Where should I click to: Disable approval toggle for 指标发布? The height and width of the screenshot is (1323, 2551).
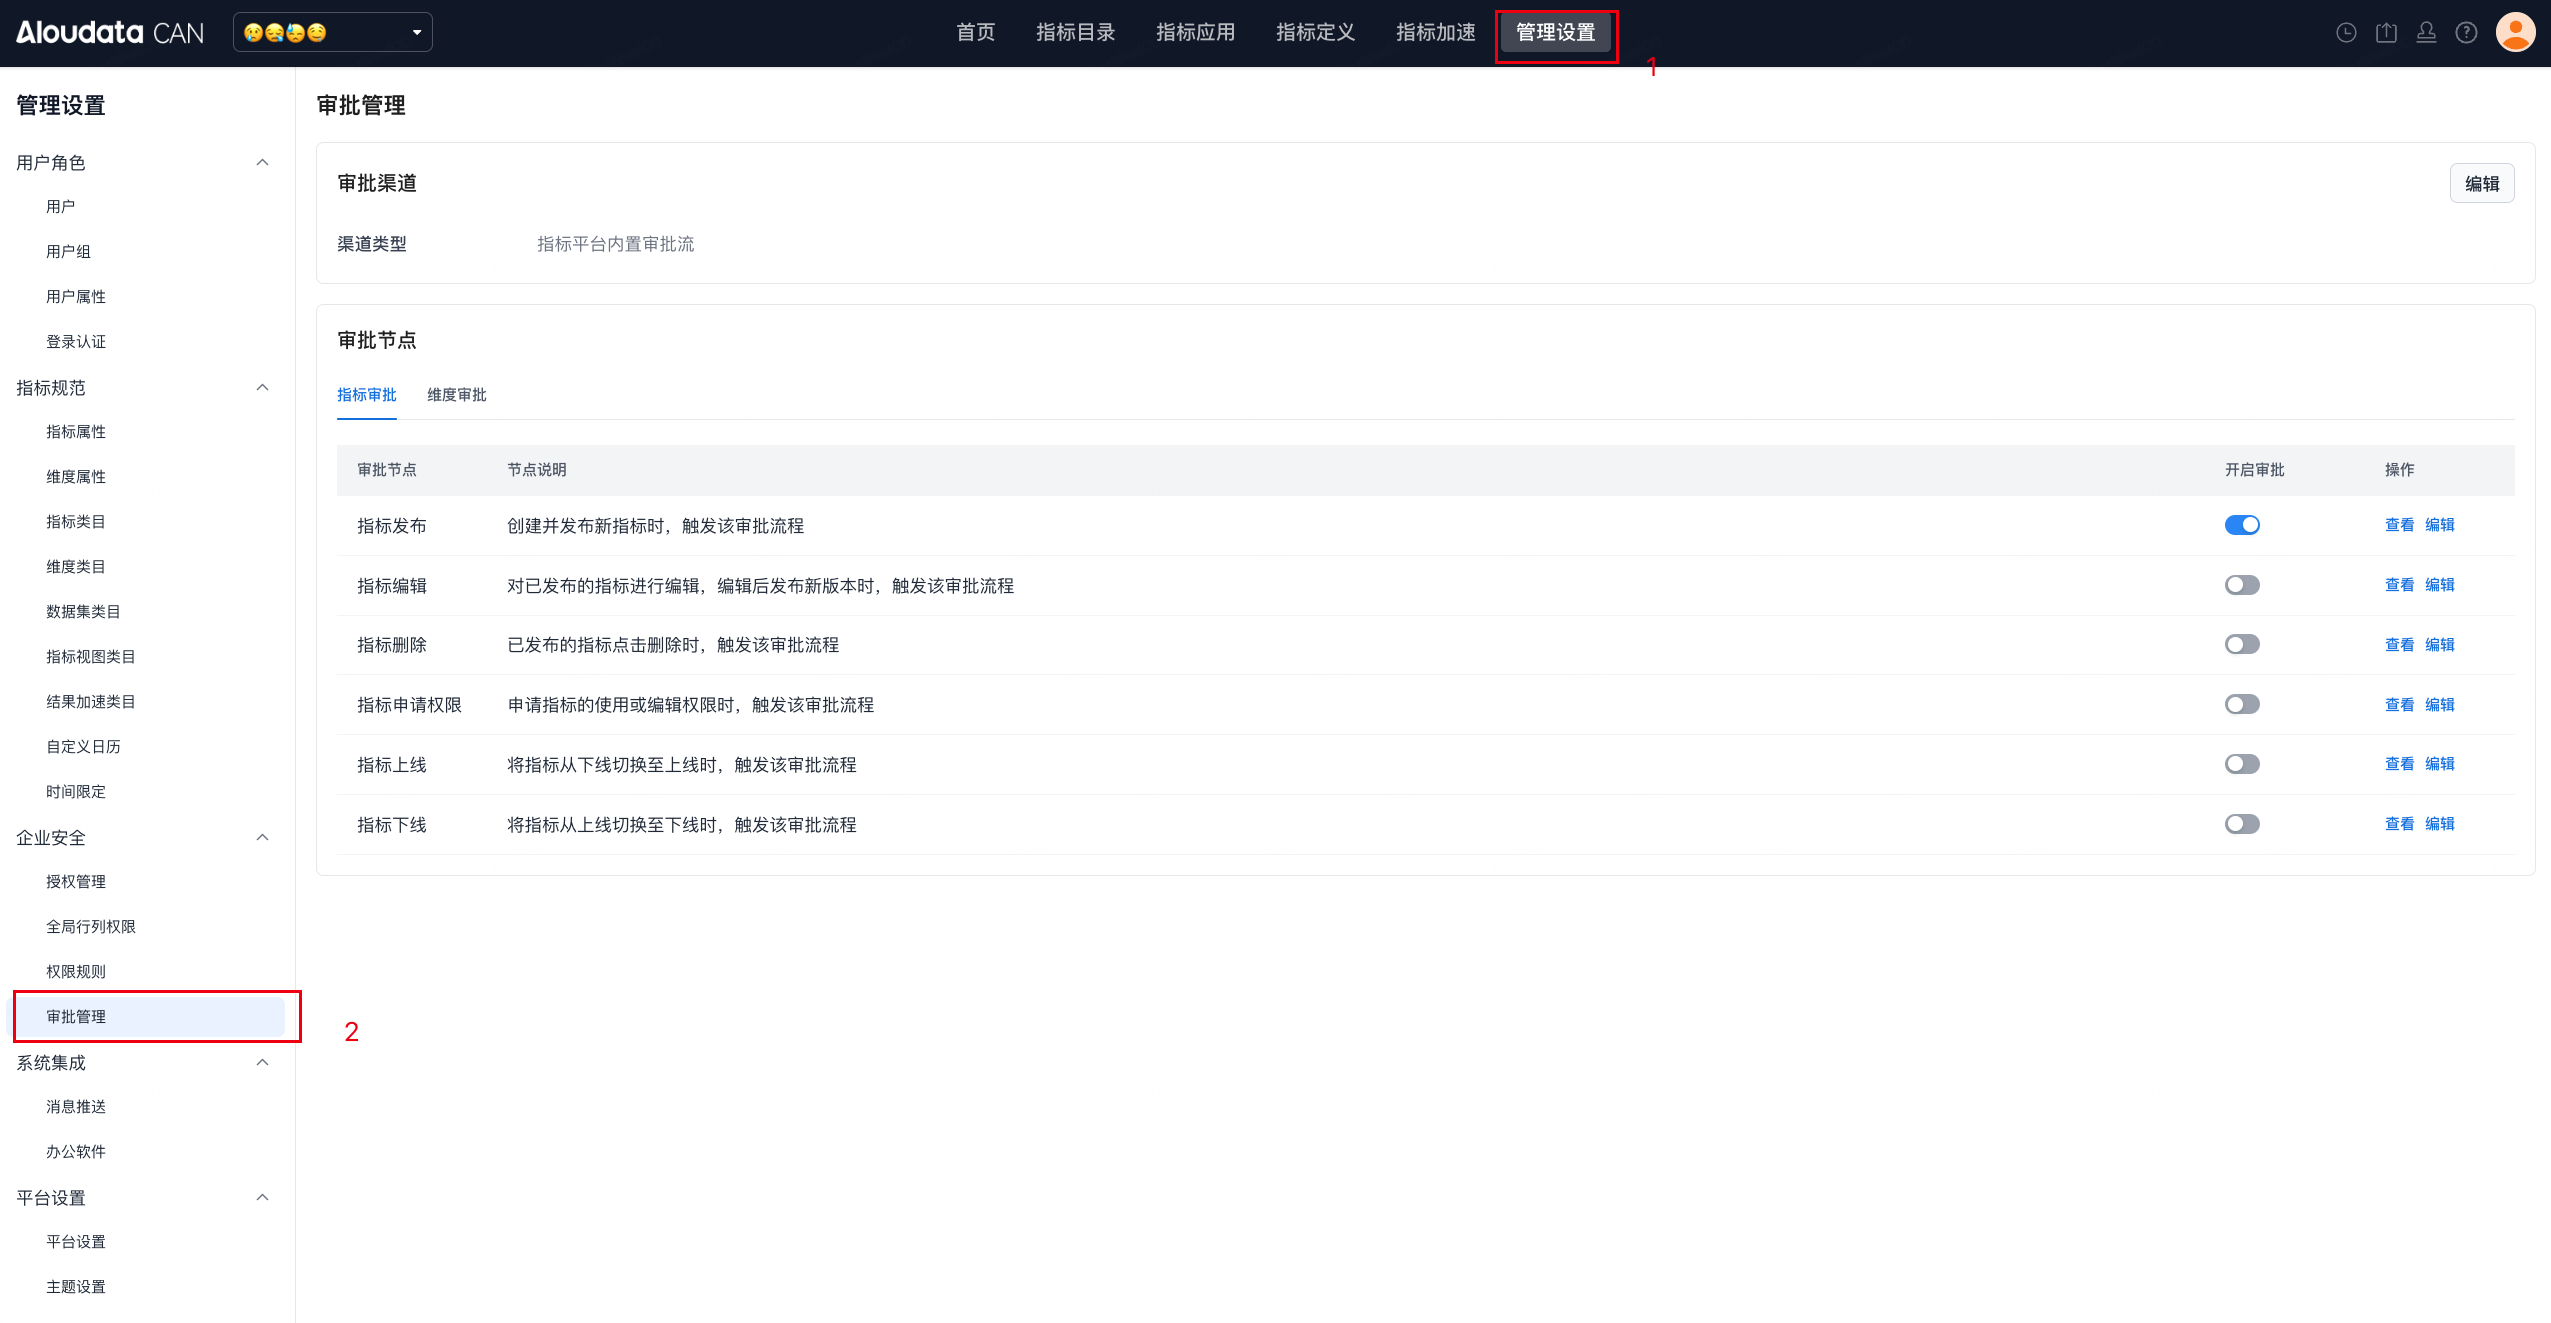coord(2241,525)
